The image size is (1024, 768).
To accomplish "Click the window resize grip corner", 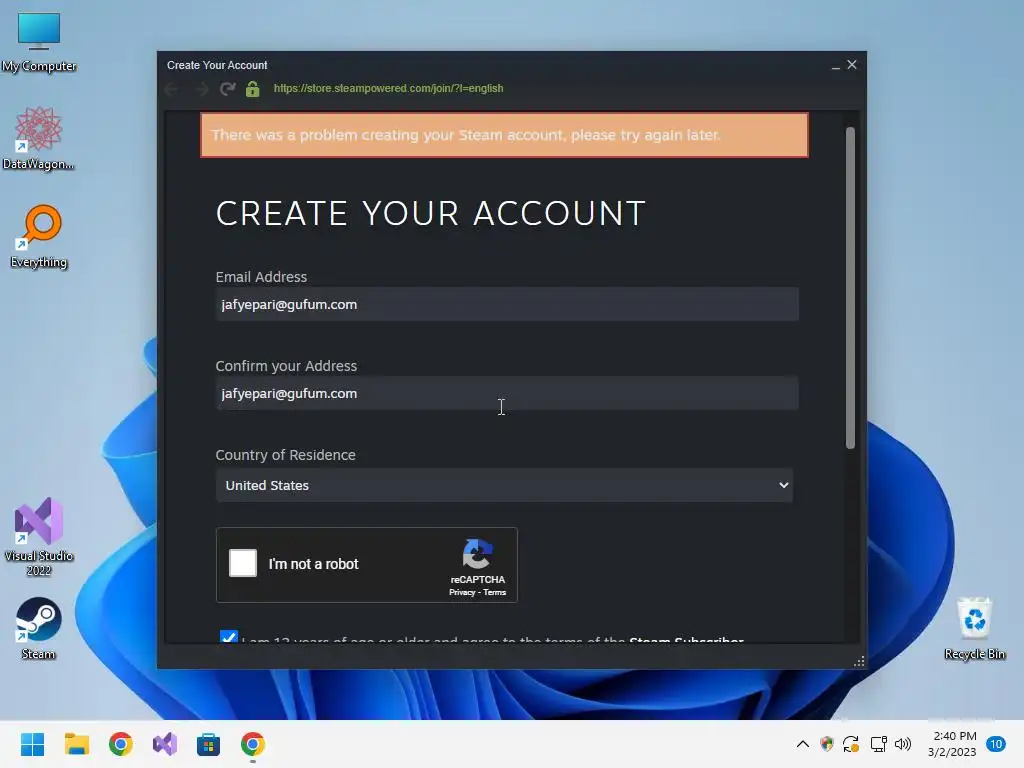I will click(859, 662).
